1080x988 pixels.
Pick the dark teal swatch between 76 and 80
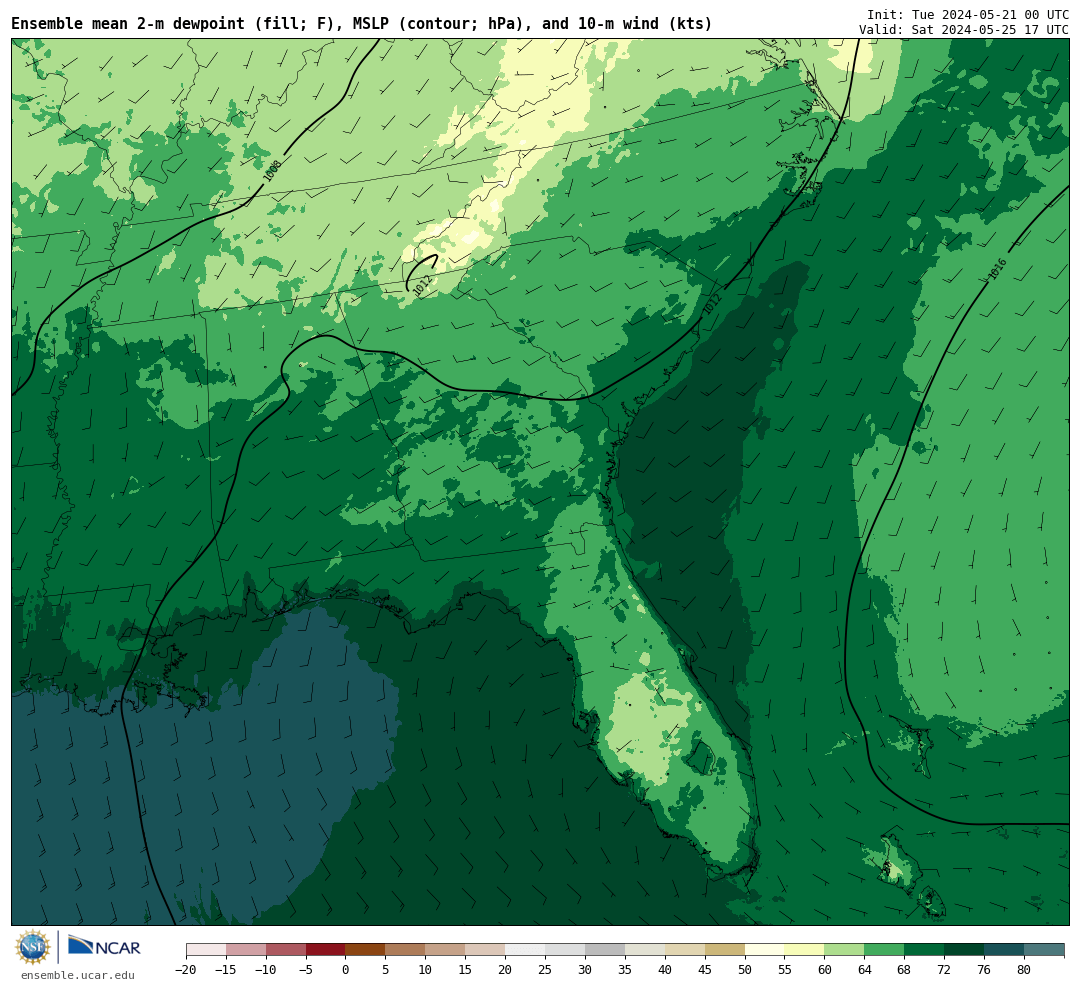[x=1004, y=950]
